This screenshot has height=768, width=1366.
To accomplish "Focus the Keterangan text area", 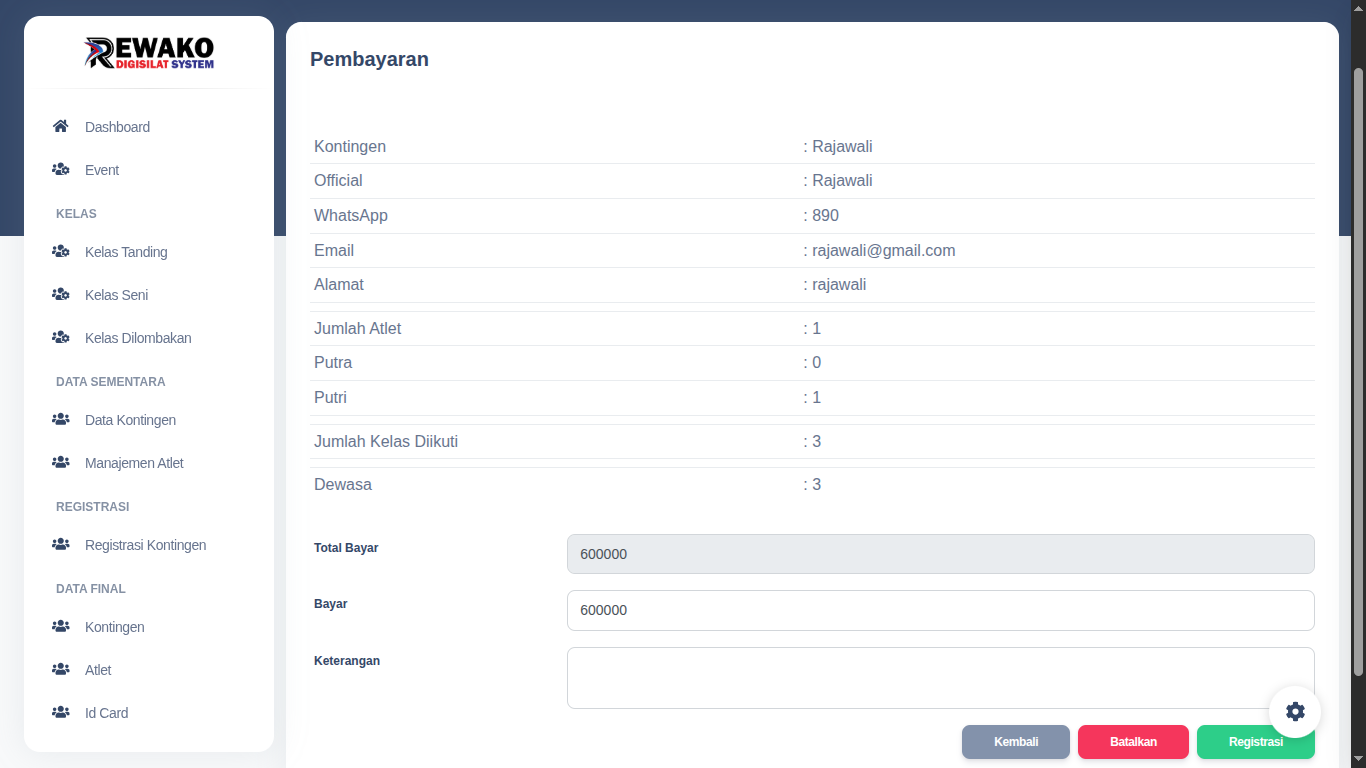I will [940, 677].
